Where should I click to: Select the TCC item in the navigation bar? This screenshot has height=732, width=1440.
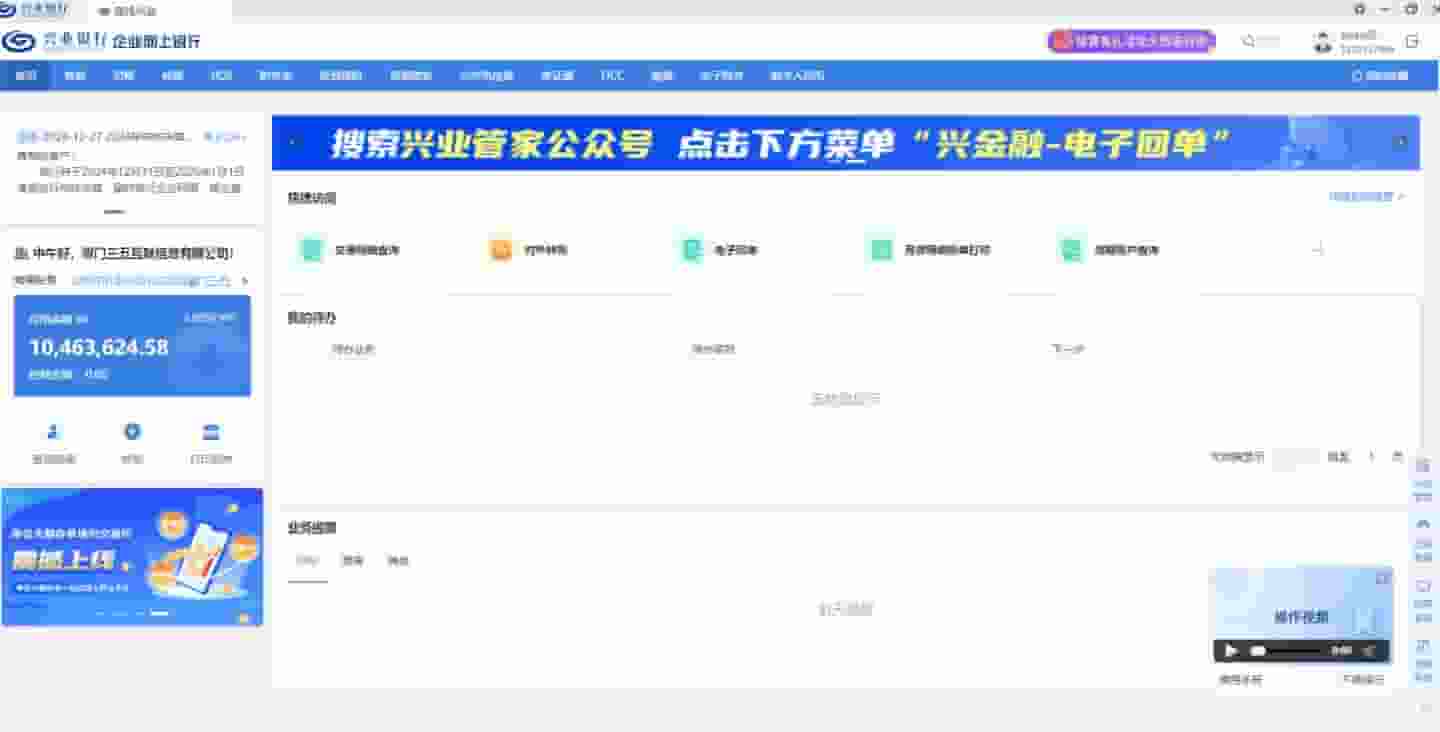(612, 76)
